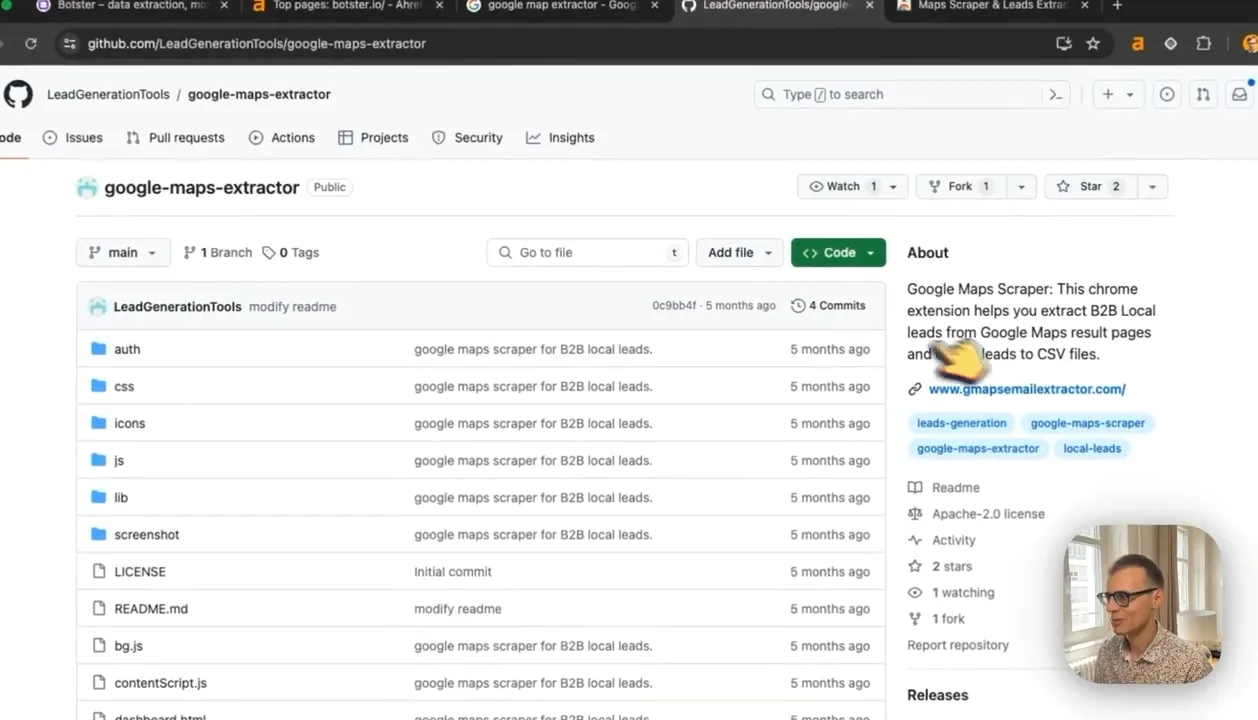This screenshot has width=1258, height=720.
Task: Open the notifications inbox icon
Action: [x=1240, y=95]
